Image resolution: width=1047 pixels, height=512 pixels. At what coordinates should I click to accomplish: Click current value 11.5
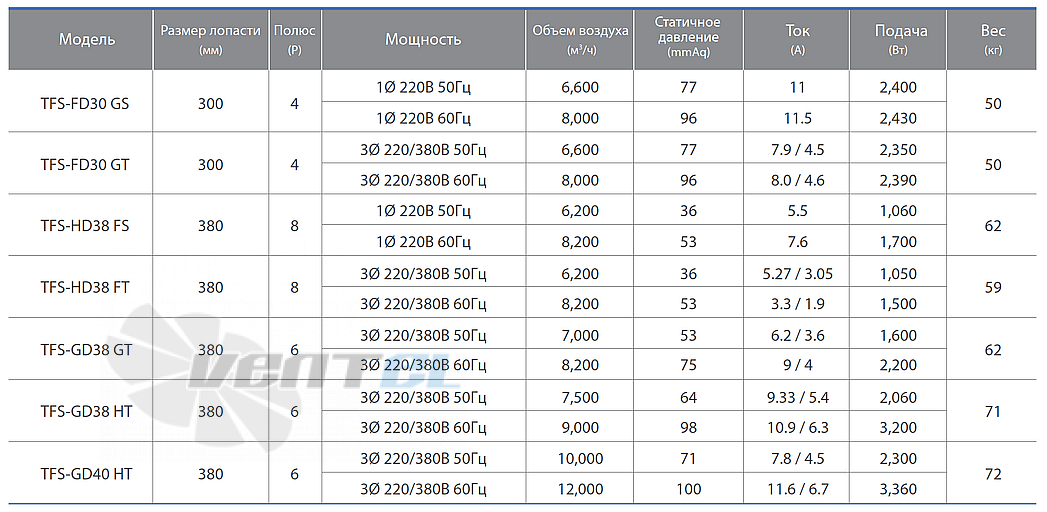(x=797, y=118)
